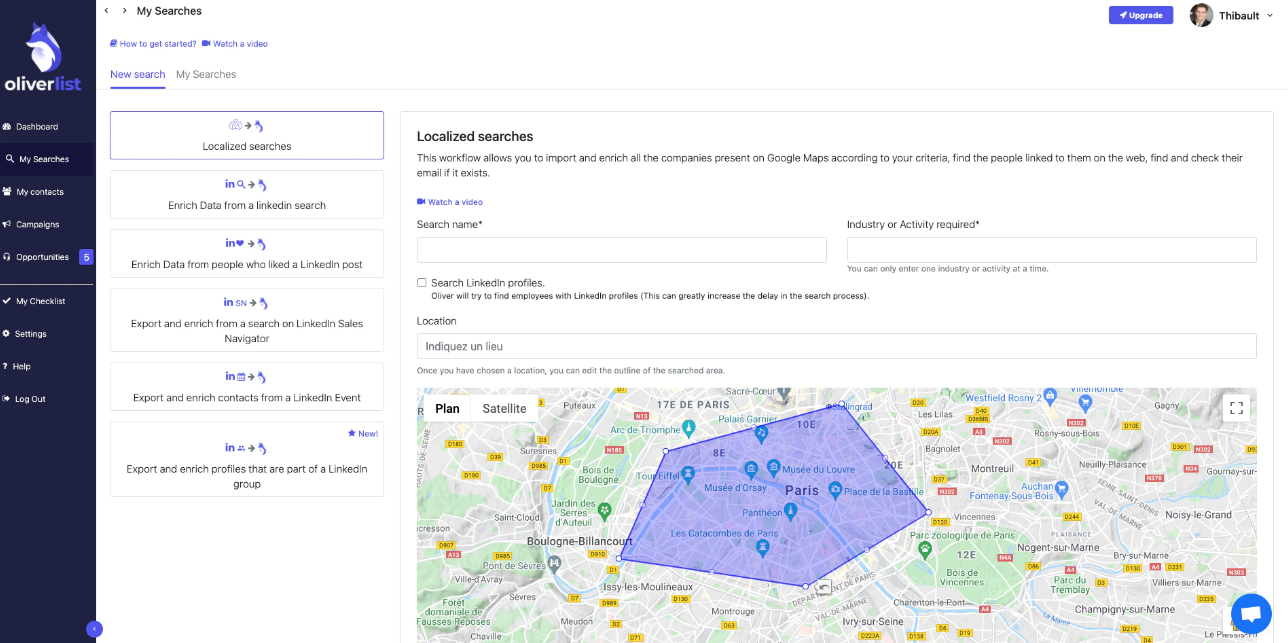Screen dimensions: 1288x643
Task: Select Enrich Data from a LinkedIn search
Action: (247, 194)
